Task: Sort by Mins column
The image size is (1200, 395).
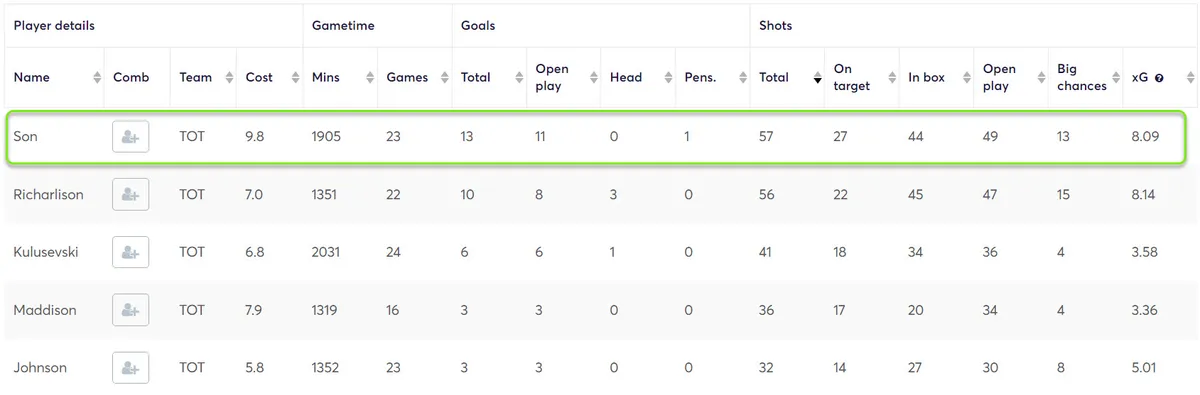Action: coord(326,78)
